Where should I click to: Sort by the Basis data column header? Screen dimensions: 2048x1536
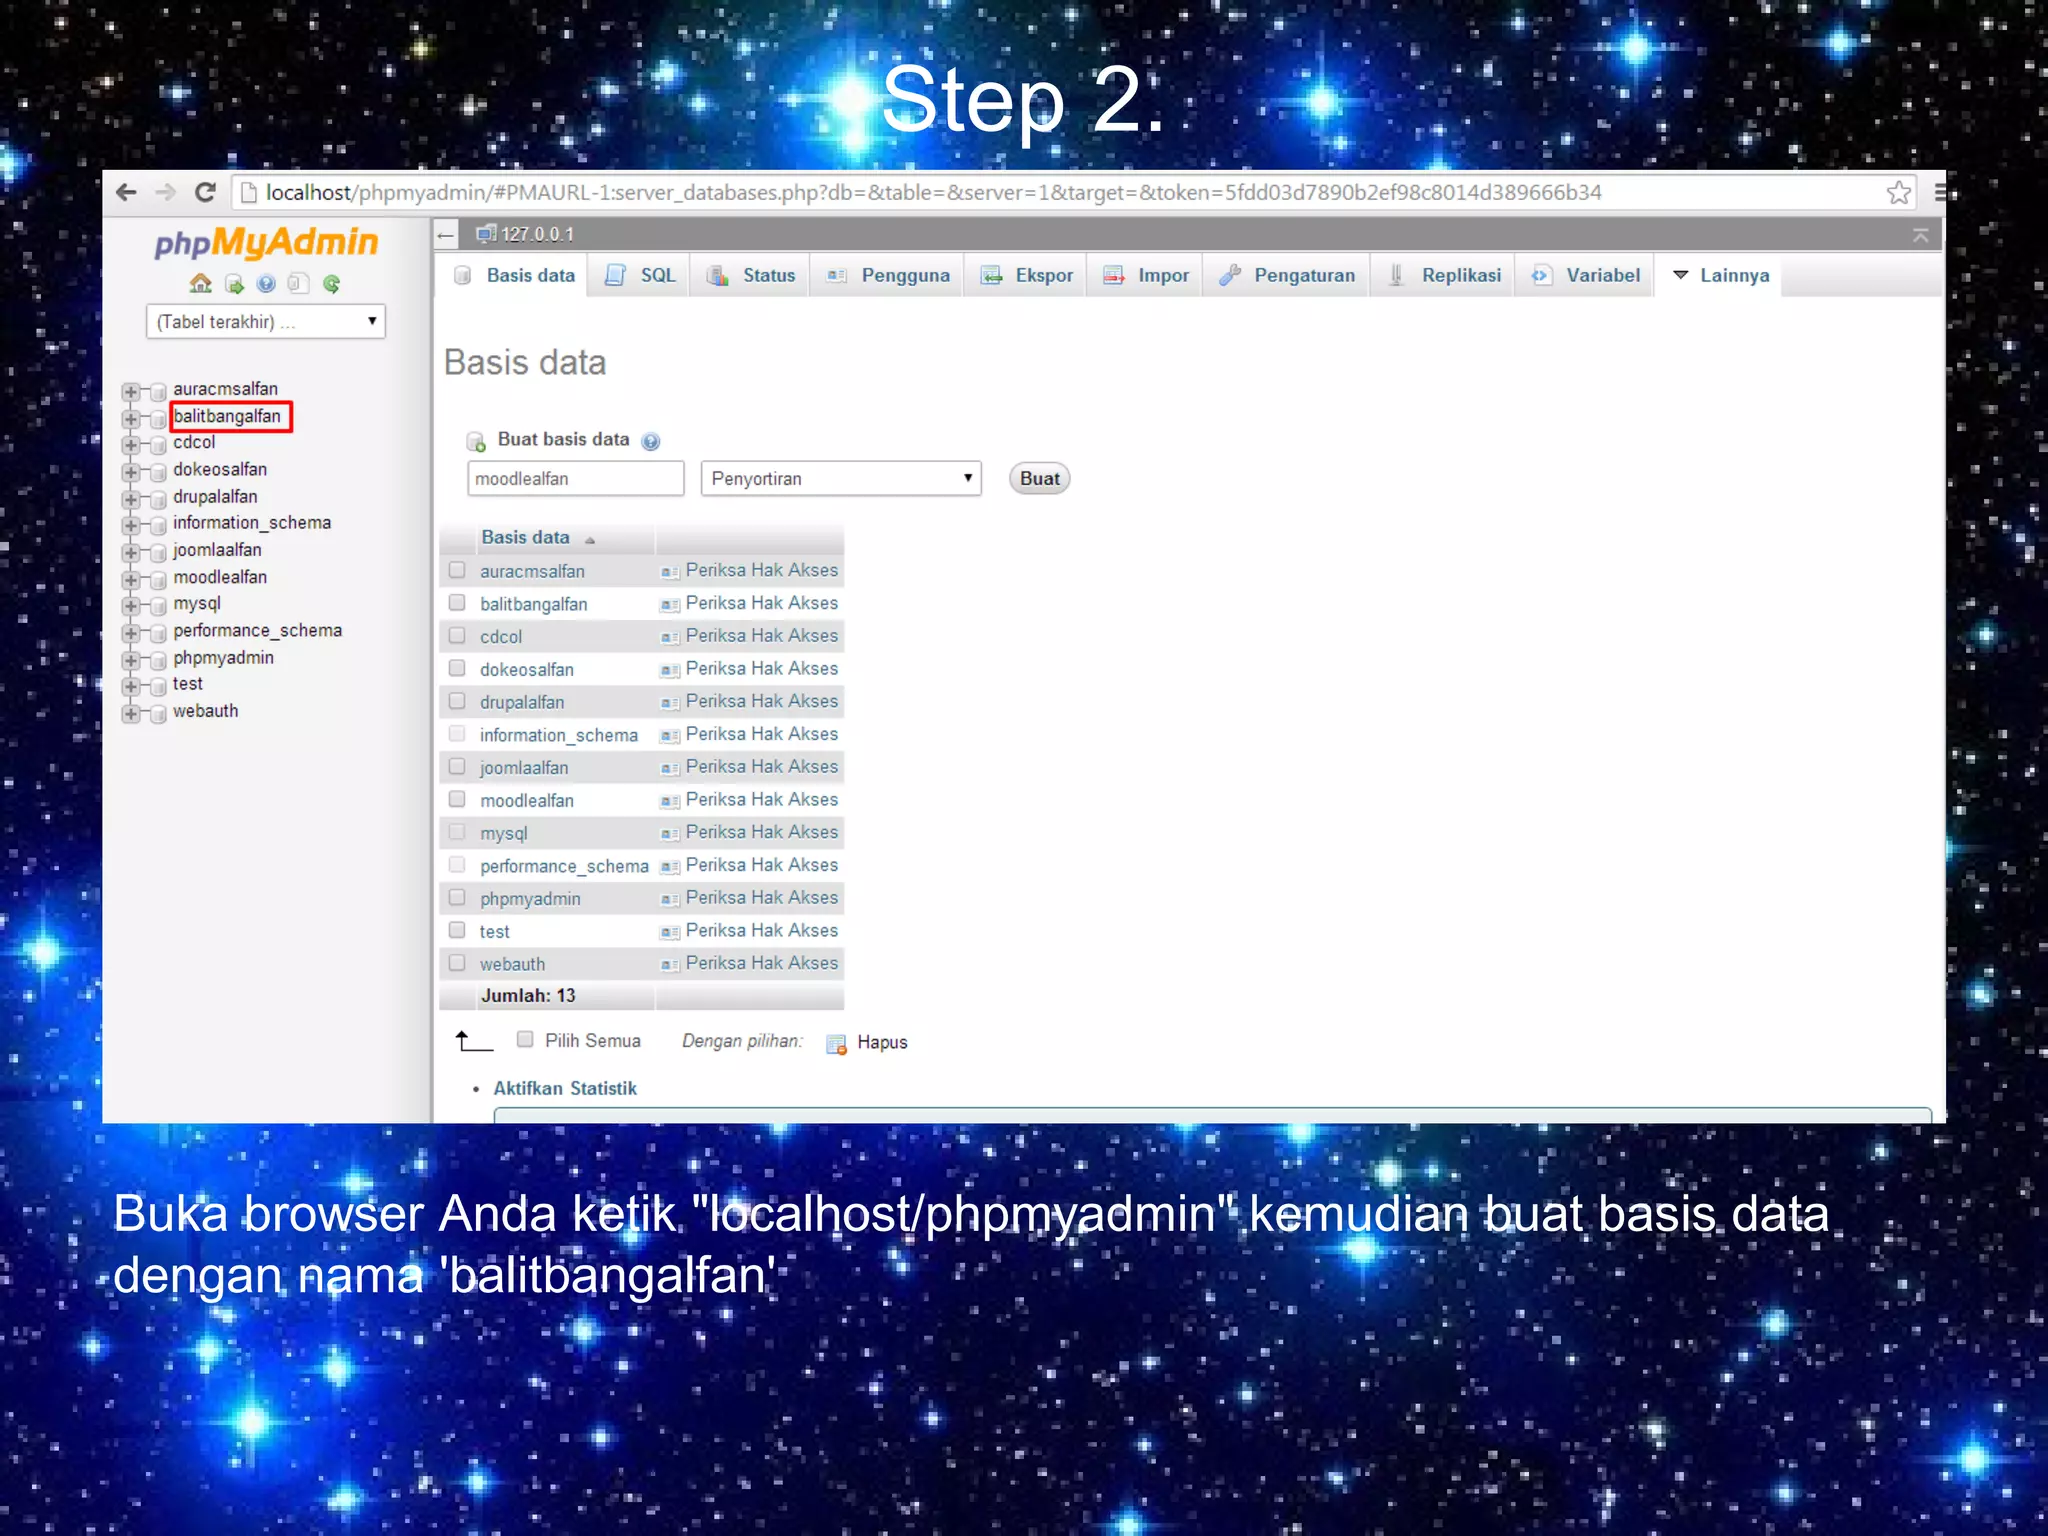tap(525, 537)
